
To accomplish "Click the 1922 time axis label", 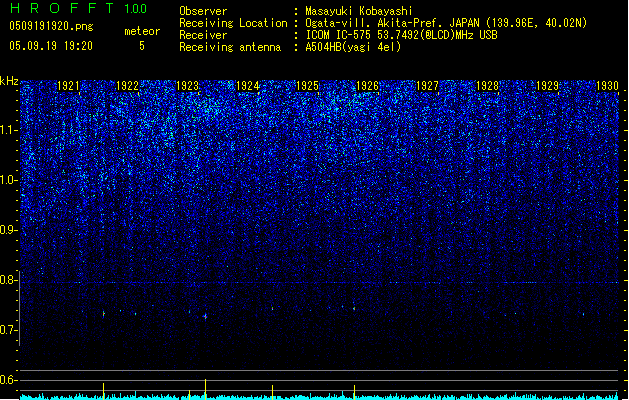I will (127, 86).
